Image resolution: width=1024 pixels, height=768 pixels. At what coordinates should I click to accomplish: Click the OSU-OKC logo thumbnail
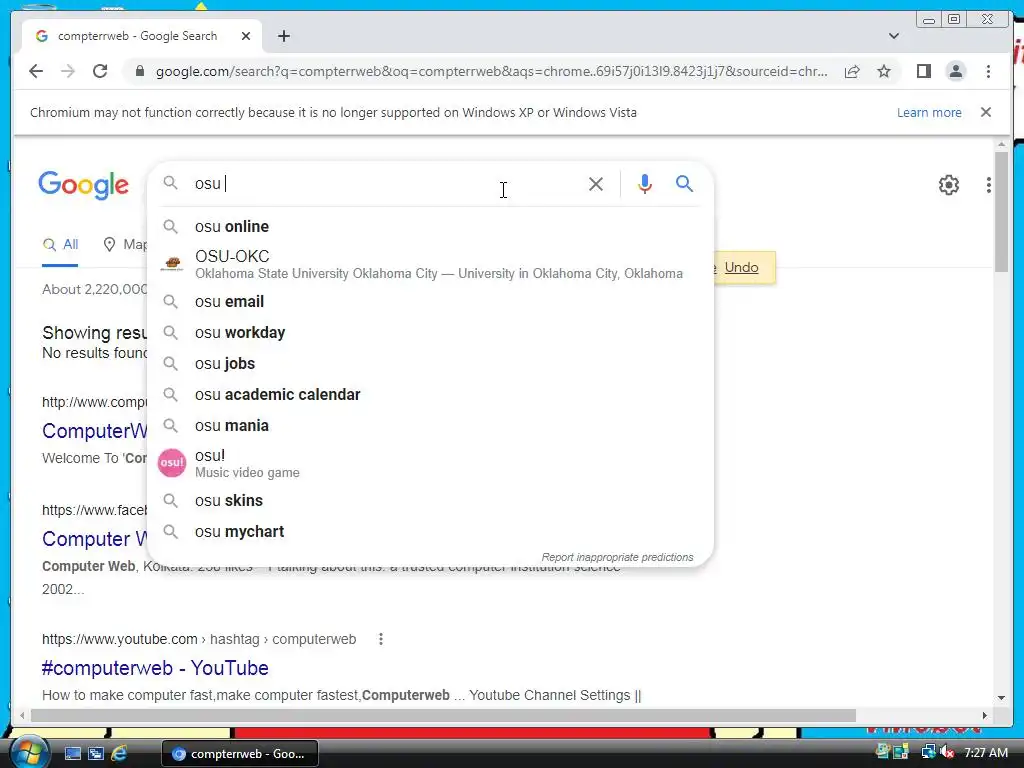tap(172, 264)
